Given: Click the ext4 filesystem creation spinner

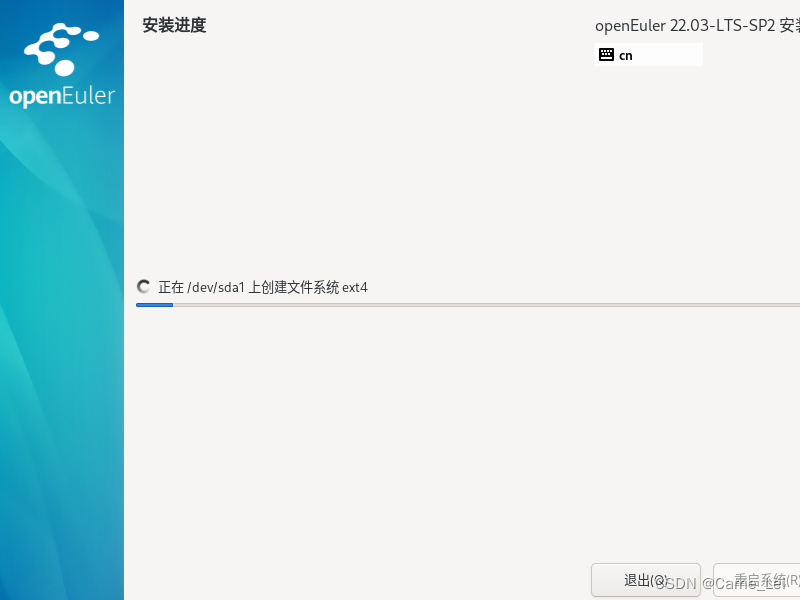Looking at the screenshot, I should pyautogui.click(x=143, y=286).
